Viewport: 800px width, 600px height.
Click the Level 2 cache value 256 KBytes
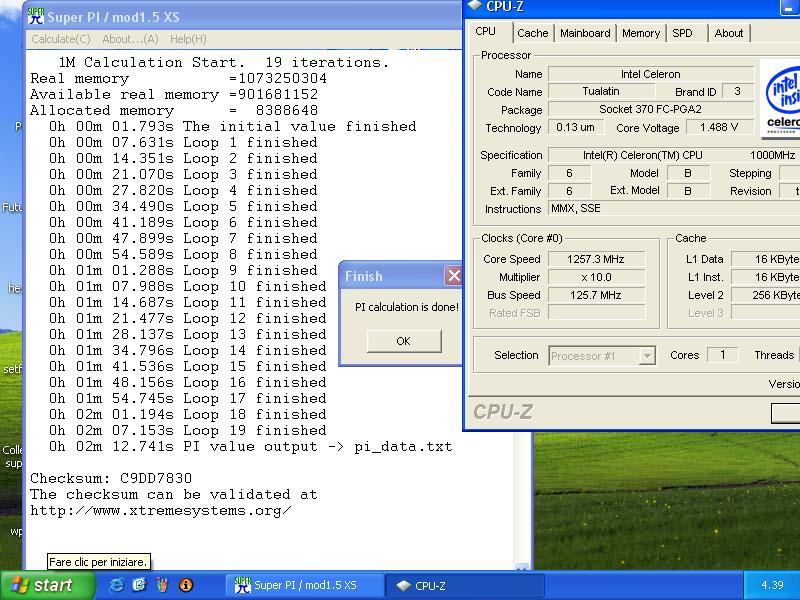coord(766,295)
